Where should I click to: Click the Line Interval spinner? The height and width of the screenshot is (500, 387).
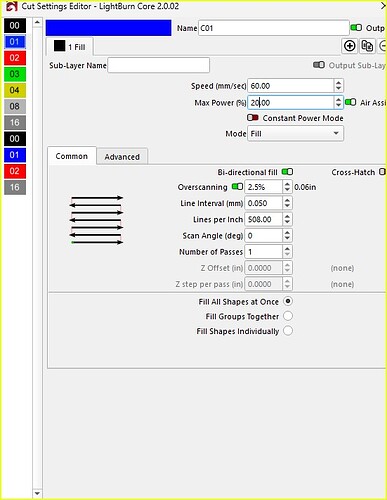[x=287, y=203]
